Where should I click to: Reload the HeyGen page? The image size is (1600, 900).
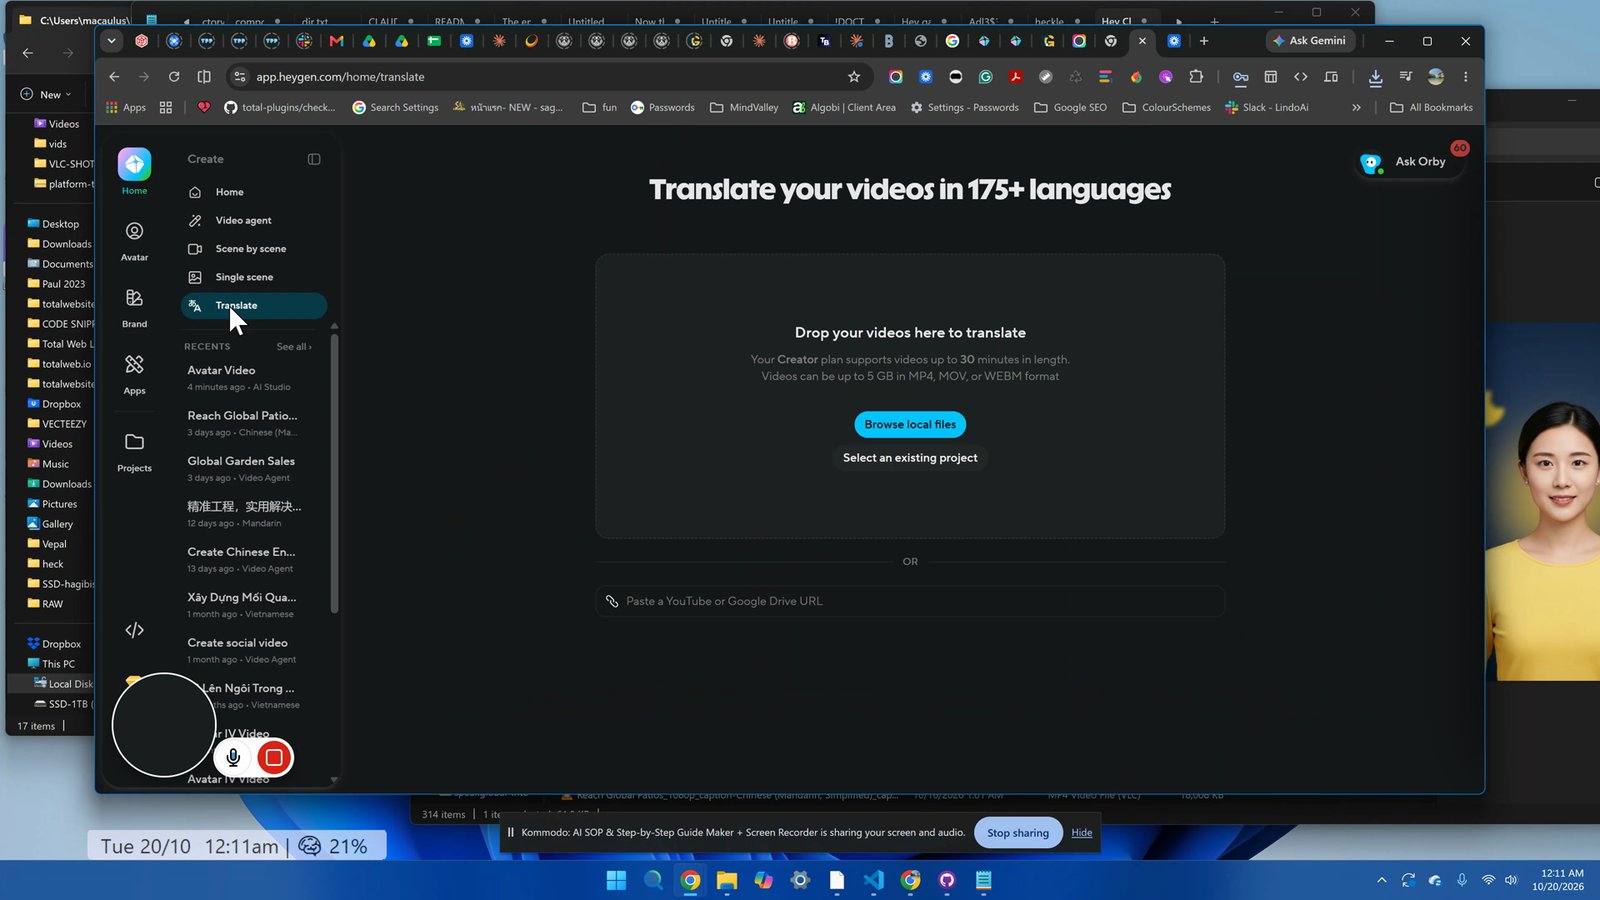click(174, 77)
